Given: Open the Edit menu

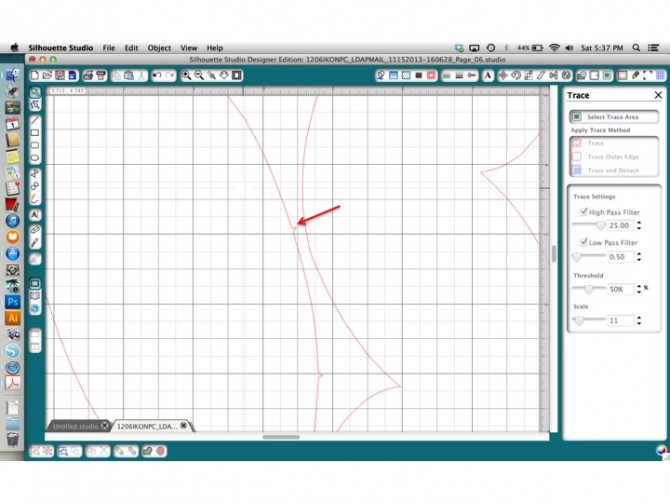Looking at the screenshot, I should 131,48.
